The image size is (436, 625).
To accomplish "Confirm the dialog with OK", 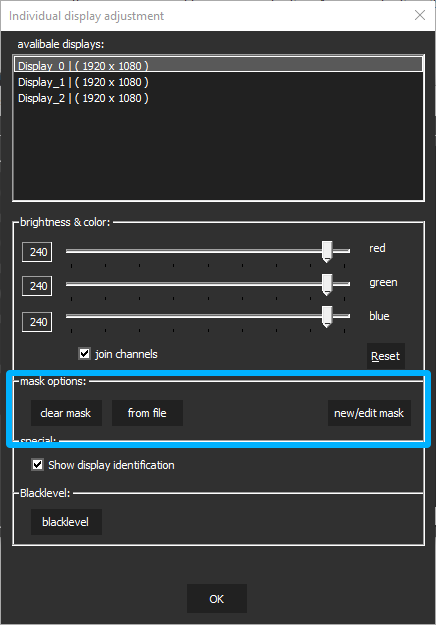I will pyautogui.click(x=217, y=599).
